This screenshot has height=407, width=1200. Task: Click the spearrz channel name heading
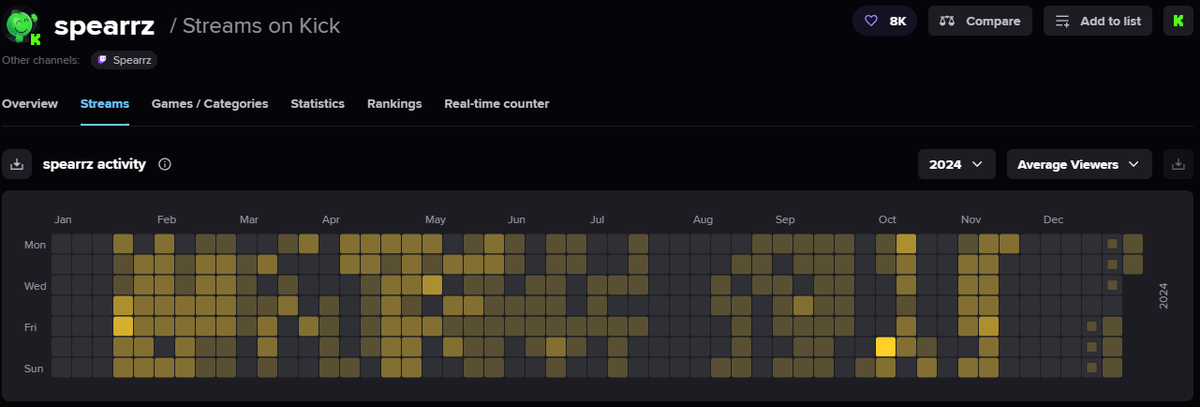click(104, 25)
